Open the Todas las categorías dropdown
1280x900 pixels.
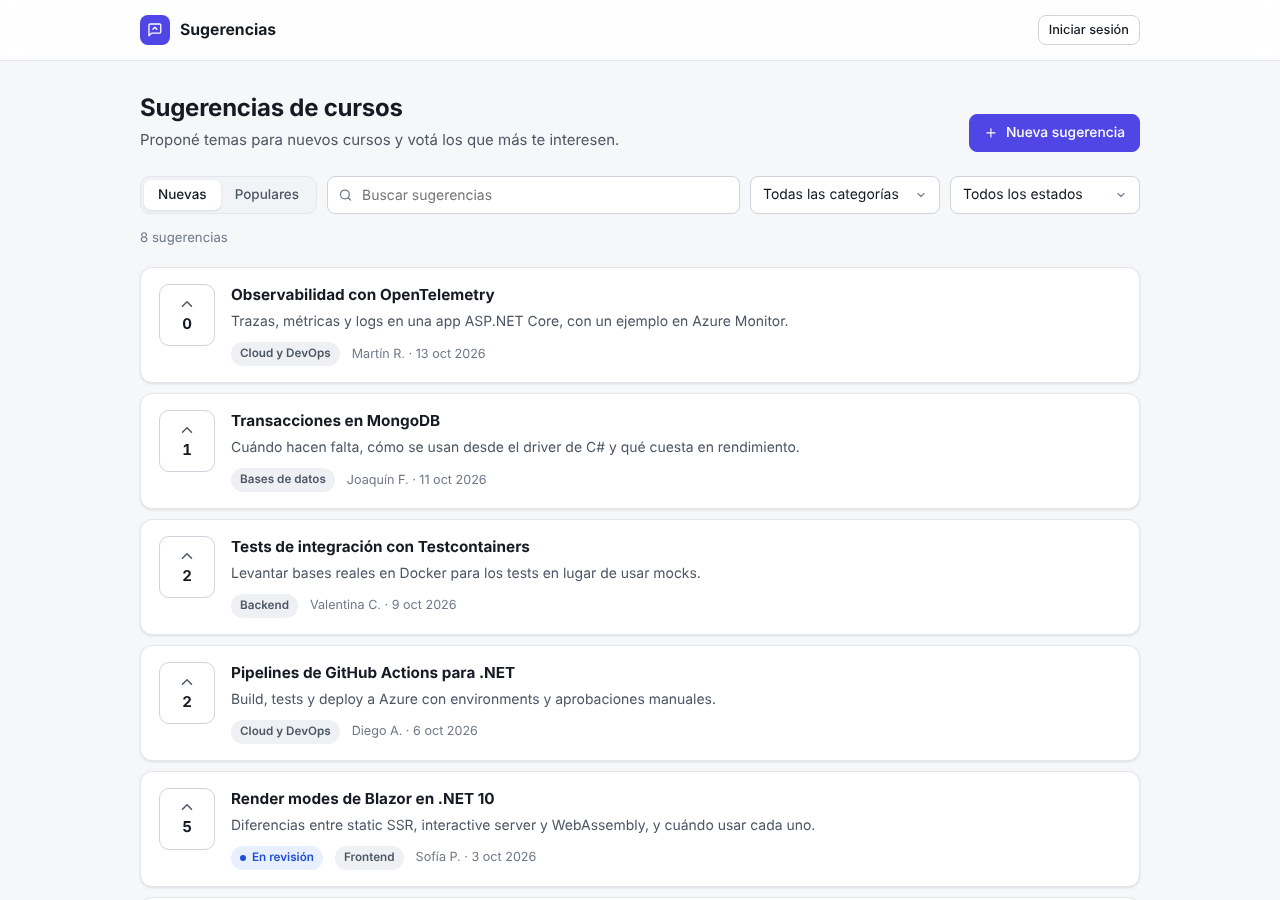845,195
